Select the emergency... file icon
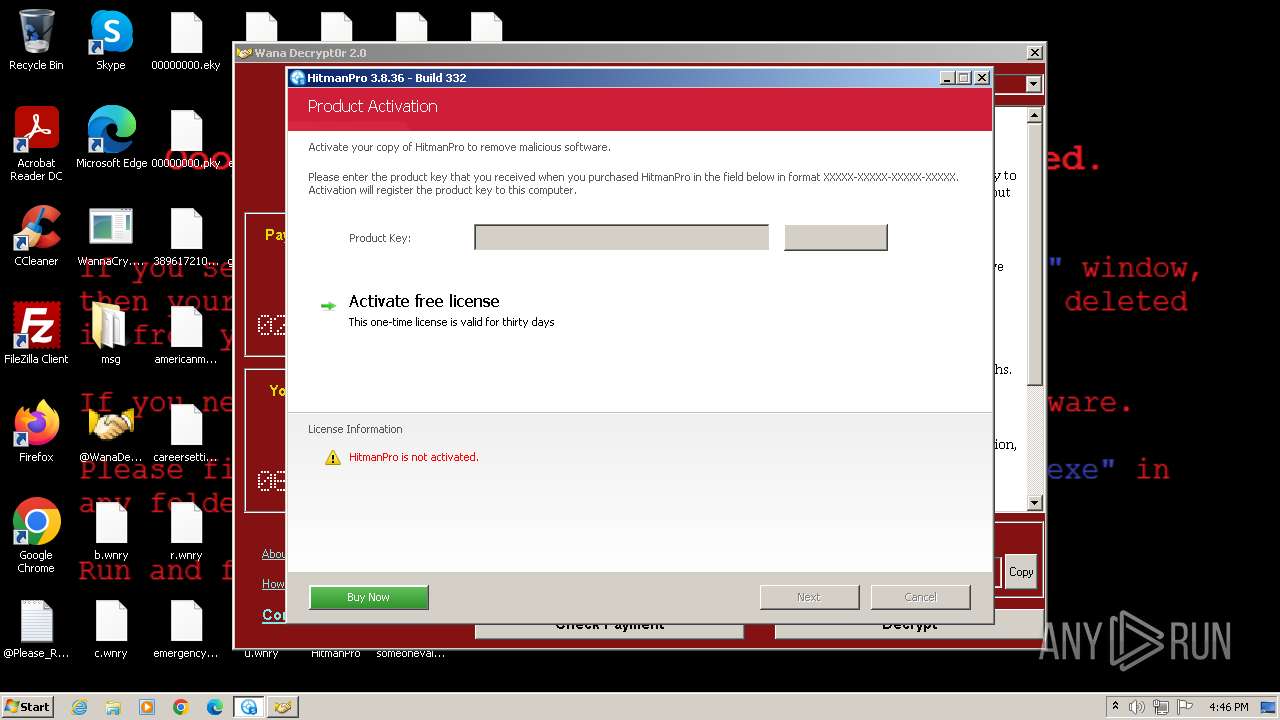The height and width of the screenshot is (720, 1280). tap(186, 628)
